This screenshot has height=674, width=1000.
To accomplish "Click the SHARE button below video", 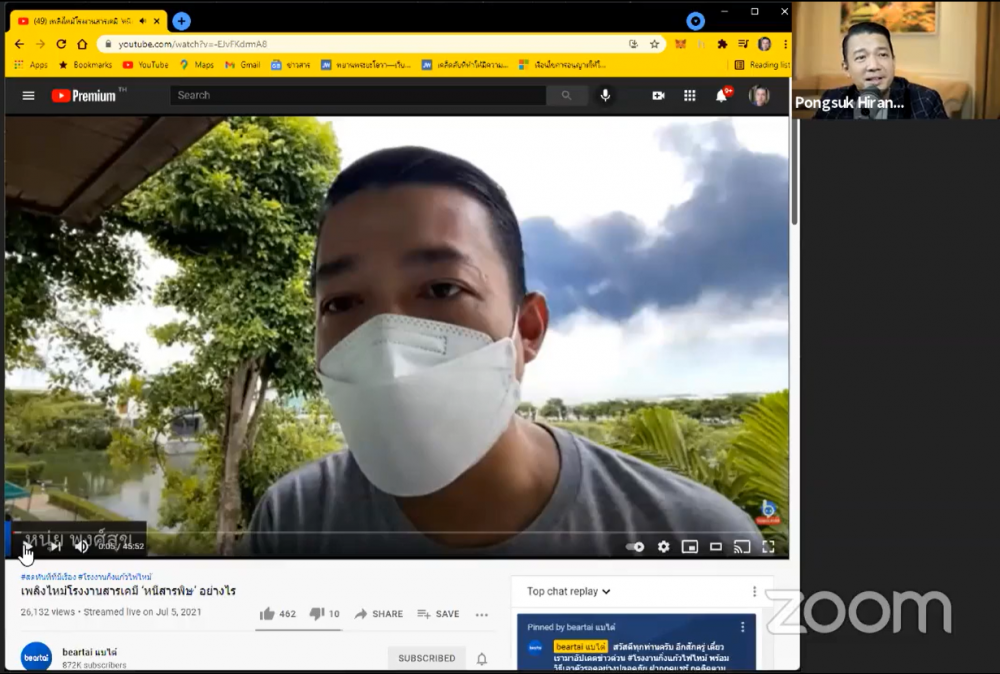I will coord(379,614).
